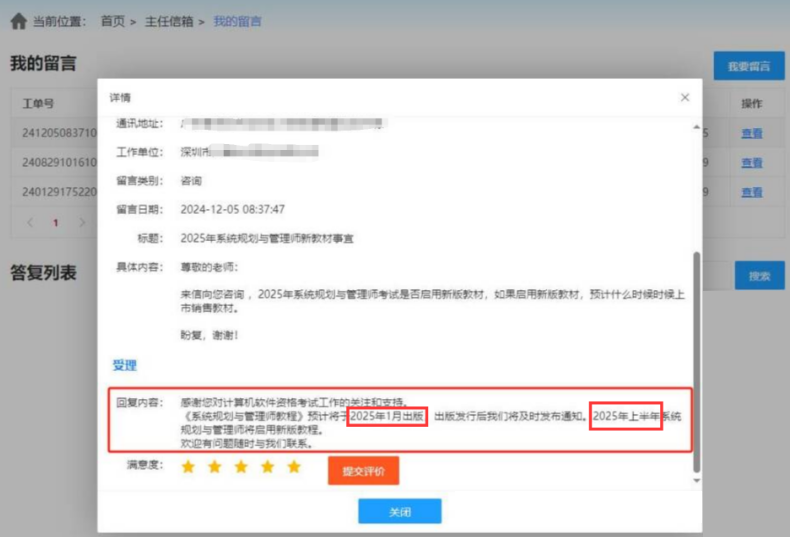
Task: Set rating to the fourth star
Action: pyautogui.click(x=267, y=467)
